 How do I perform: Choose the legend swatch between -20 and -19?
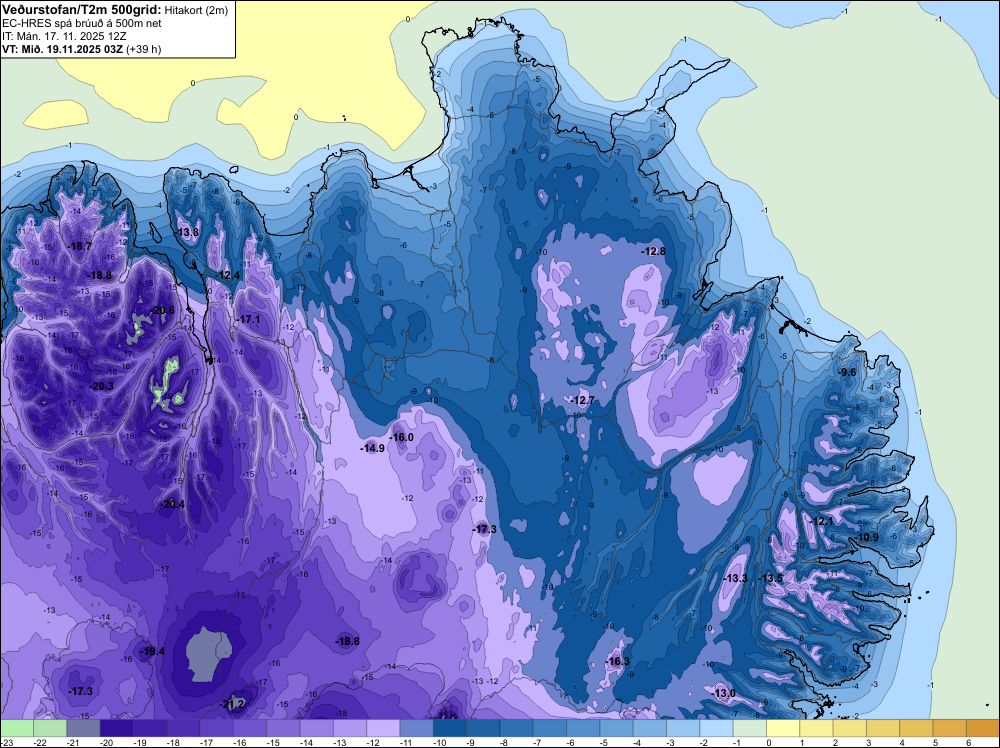pos(116,728)
